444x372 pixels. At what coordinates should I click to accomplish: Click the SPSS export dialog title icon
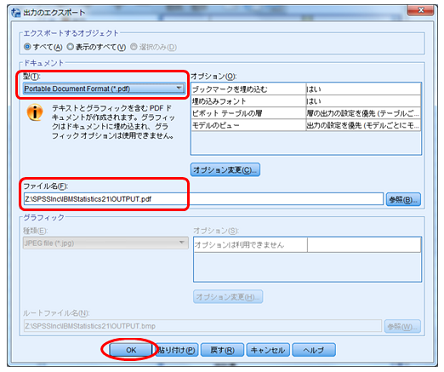tap(16, 13)
